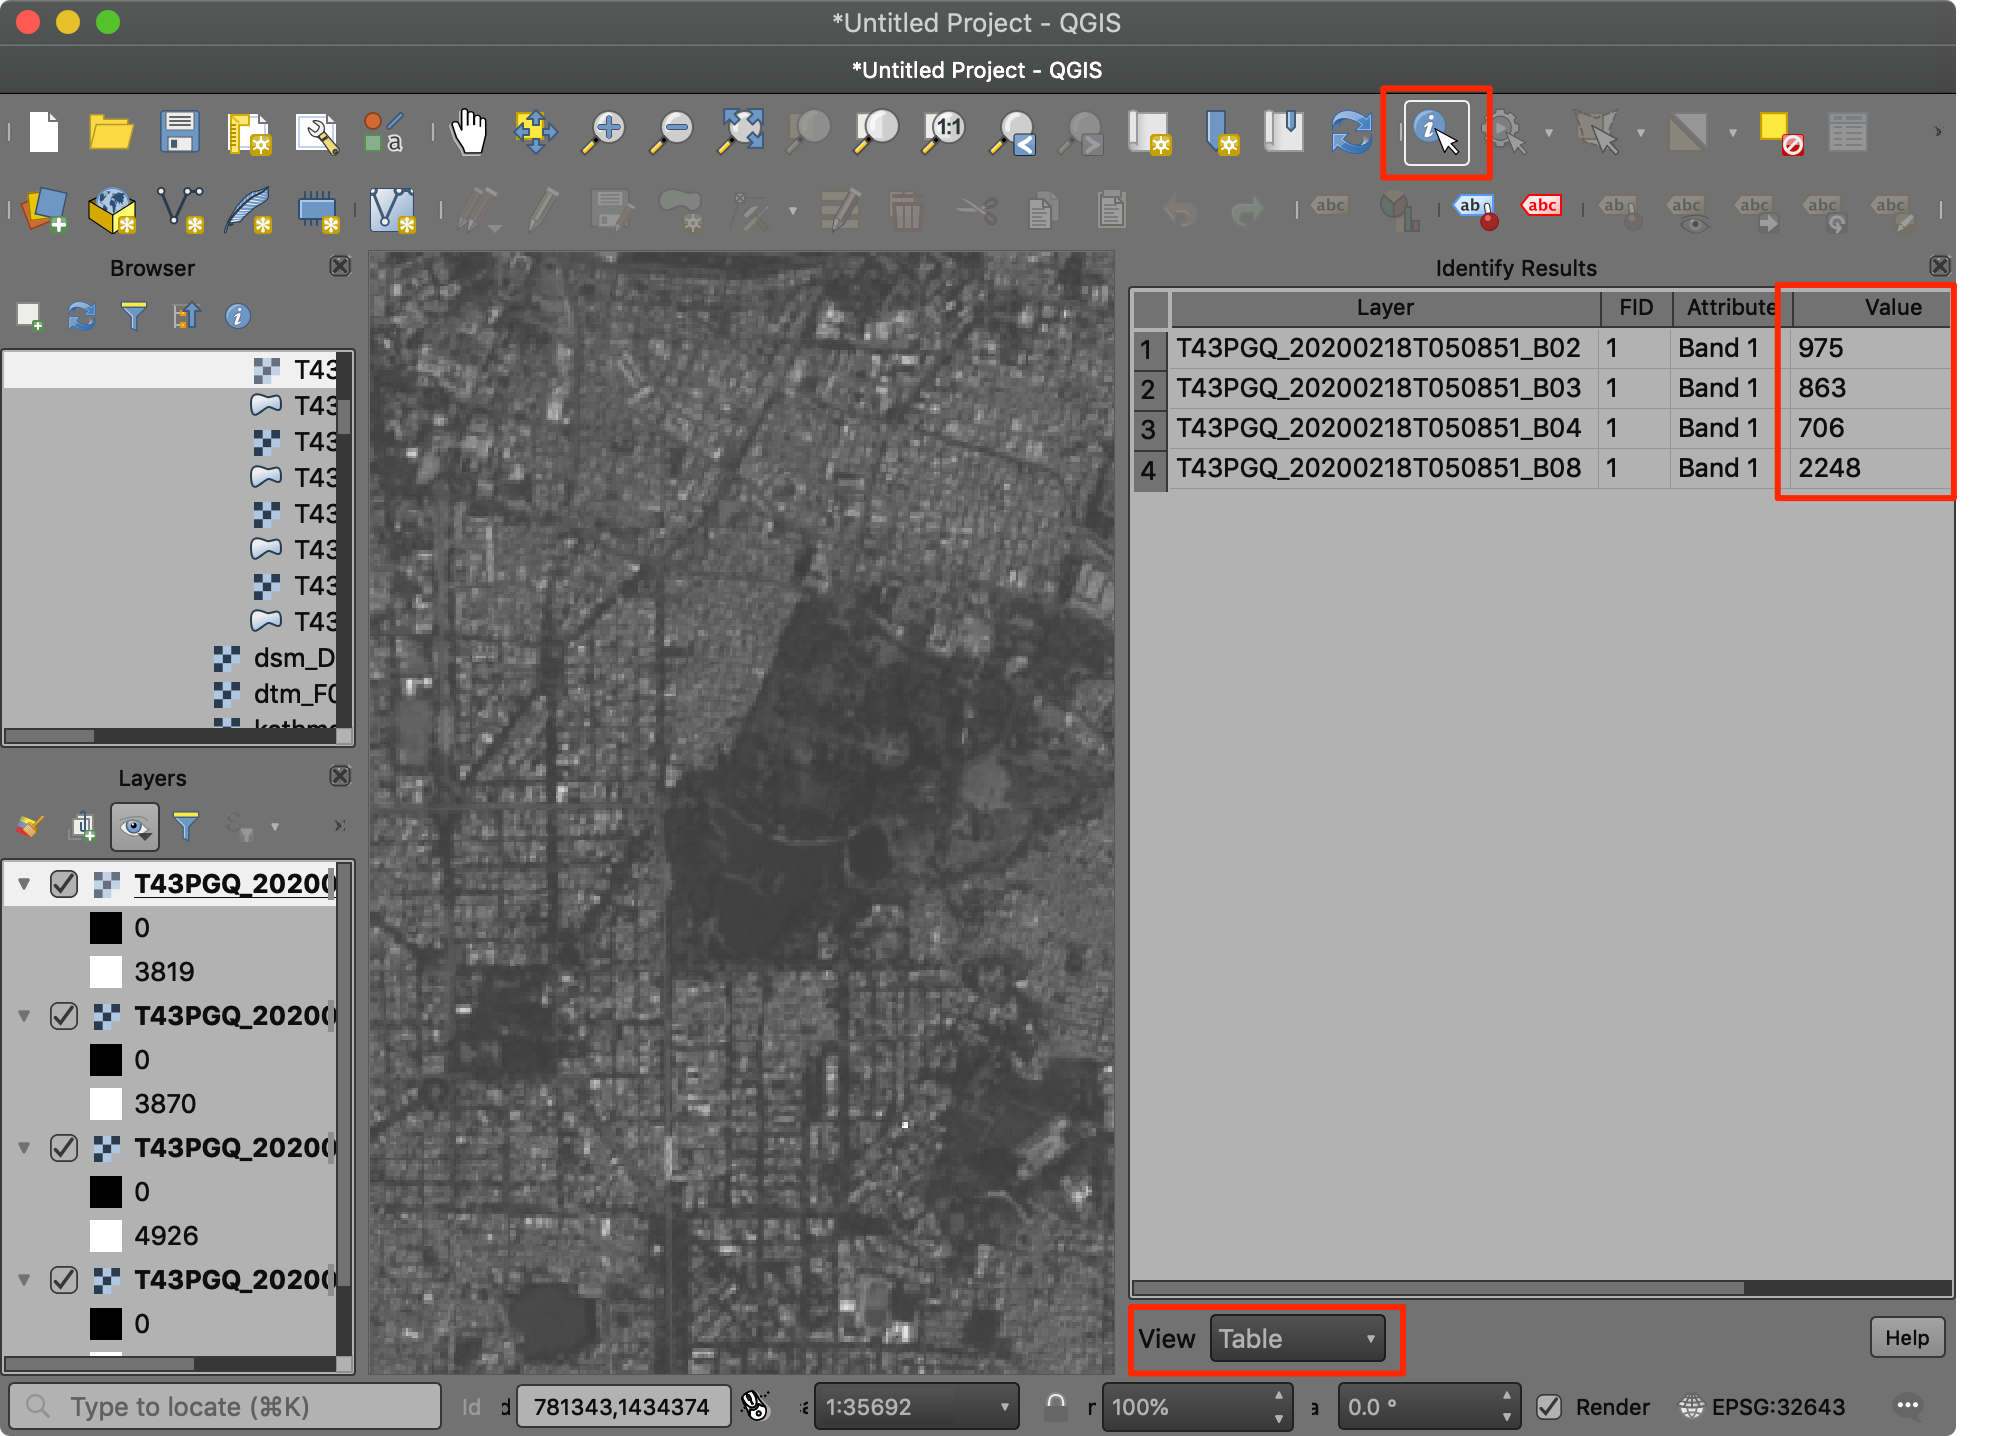Open the View Table dropdown
The image size is (1998, 1436).
coord(1297,1339)
